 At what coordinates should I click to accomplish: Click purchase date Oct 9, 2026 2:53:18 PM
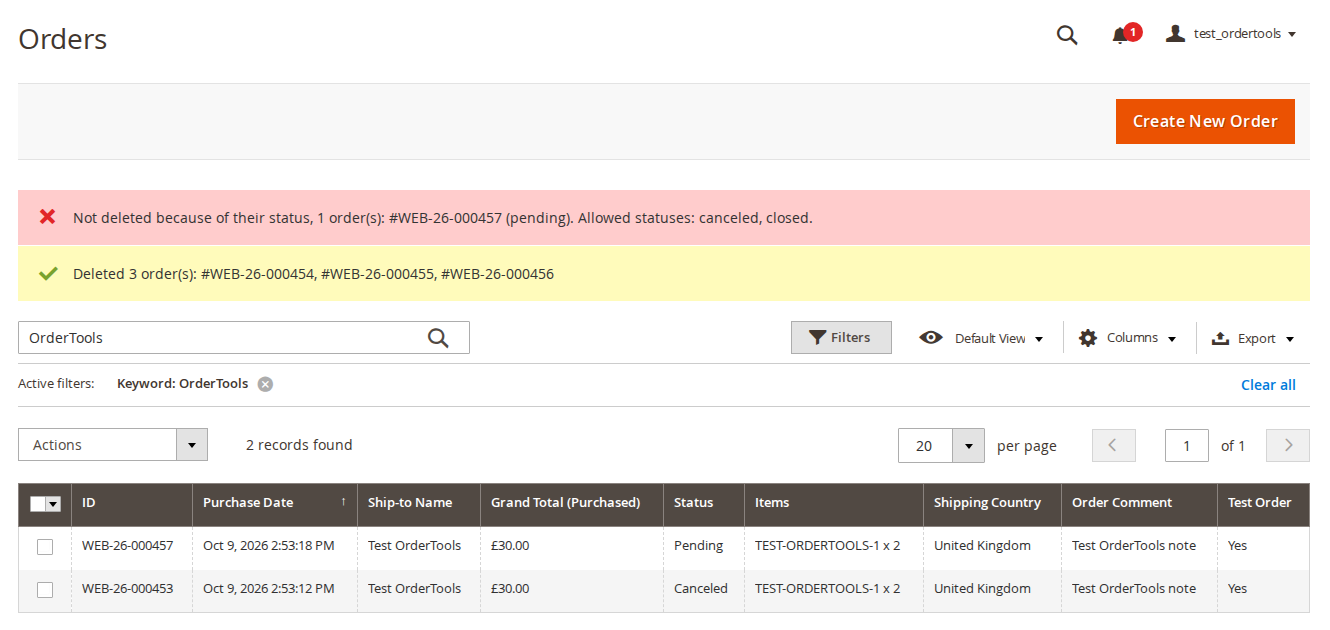coord(269,546)
